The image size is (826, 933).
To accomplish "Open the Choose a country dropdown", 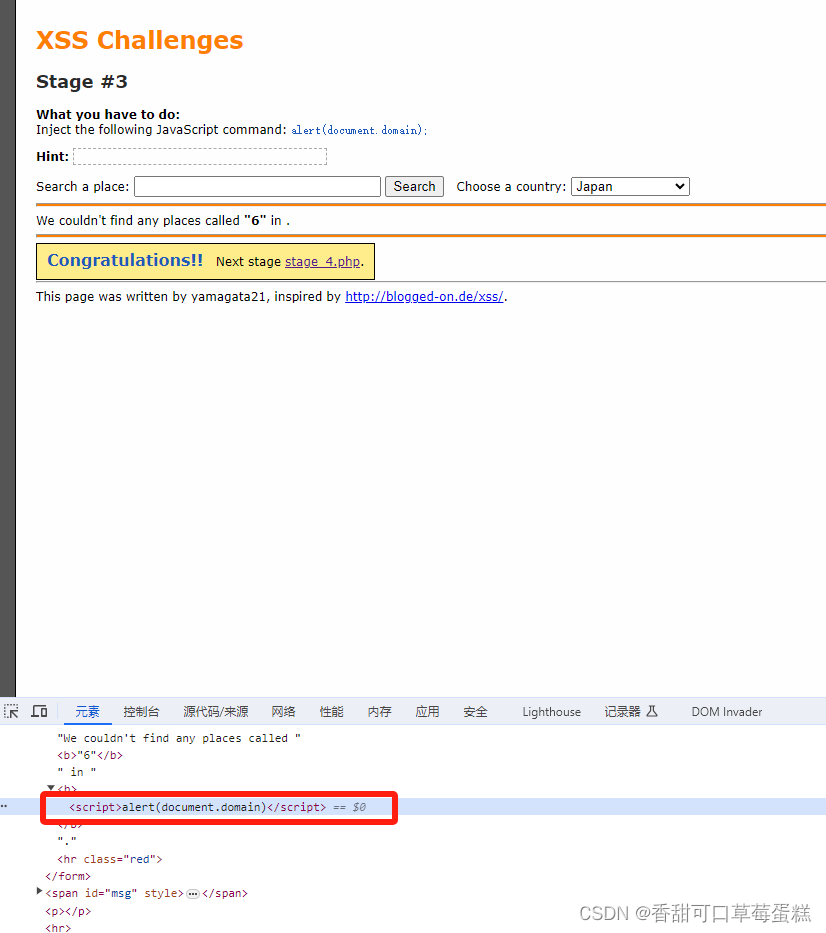I will tap(630, 186).
